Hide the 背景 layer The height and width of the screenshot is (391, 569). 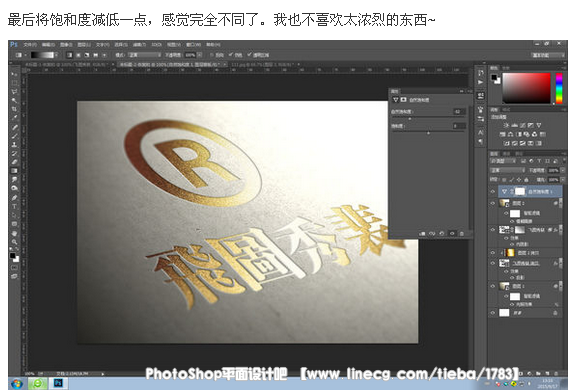pos(493,313)
